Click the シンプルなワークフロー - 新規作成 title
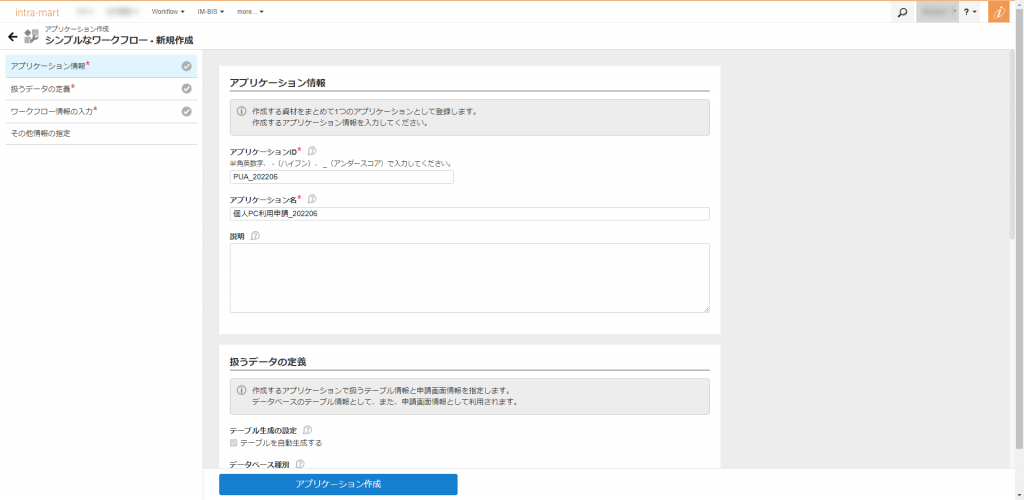1024x500 pixels. point(119,40)
